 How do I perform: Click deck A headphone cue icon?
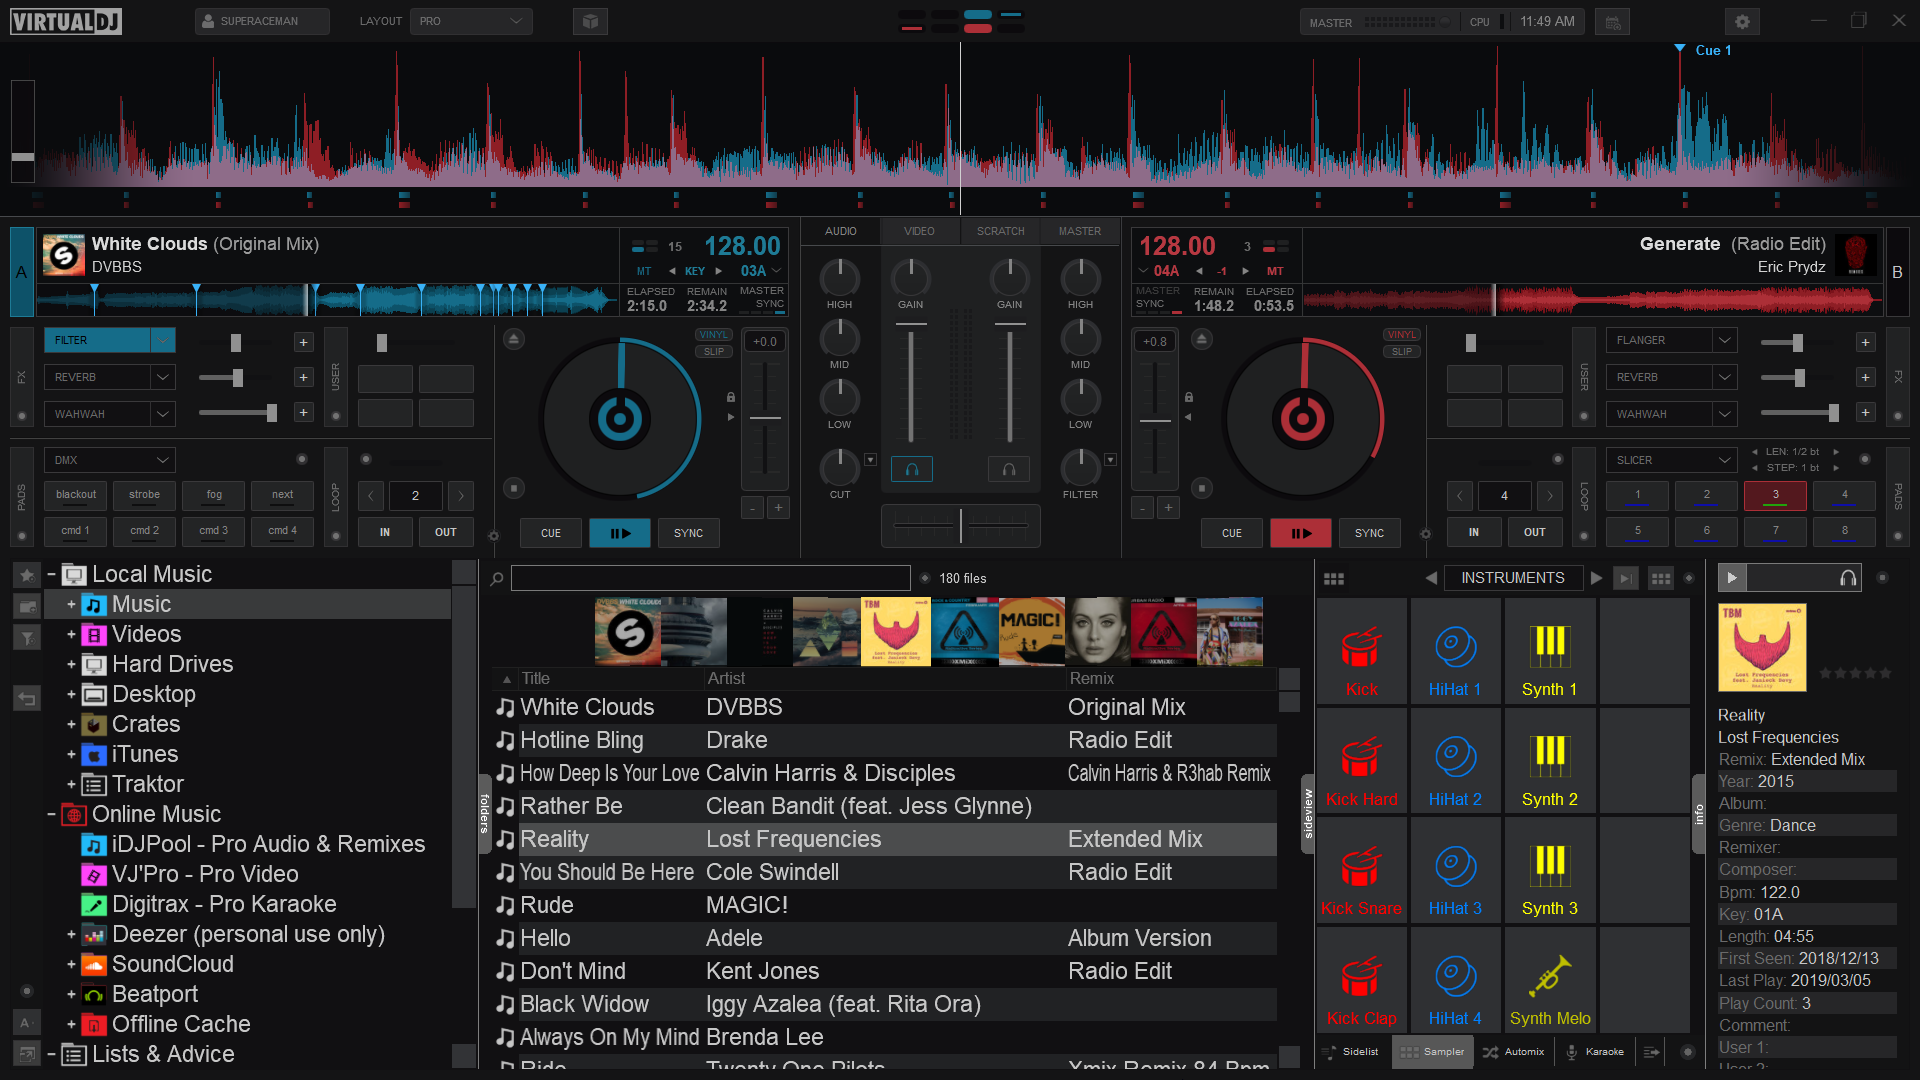(x=911, y=469)
